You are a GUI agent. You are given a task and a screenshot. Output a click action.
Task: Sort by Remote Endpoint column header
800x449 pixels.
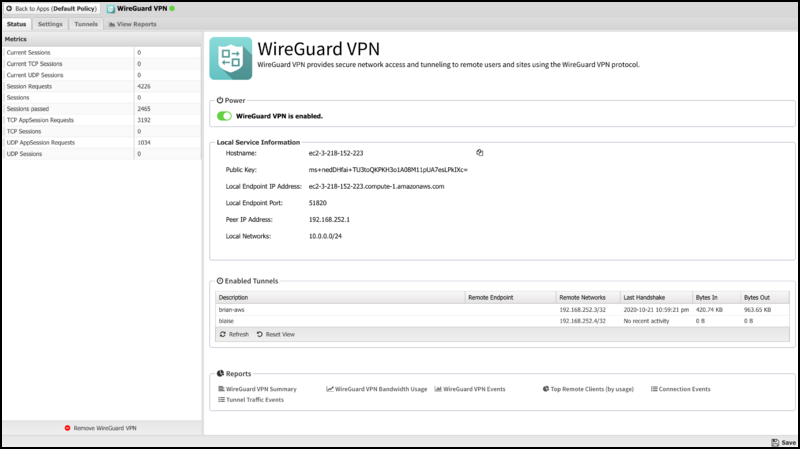point(510,297)
